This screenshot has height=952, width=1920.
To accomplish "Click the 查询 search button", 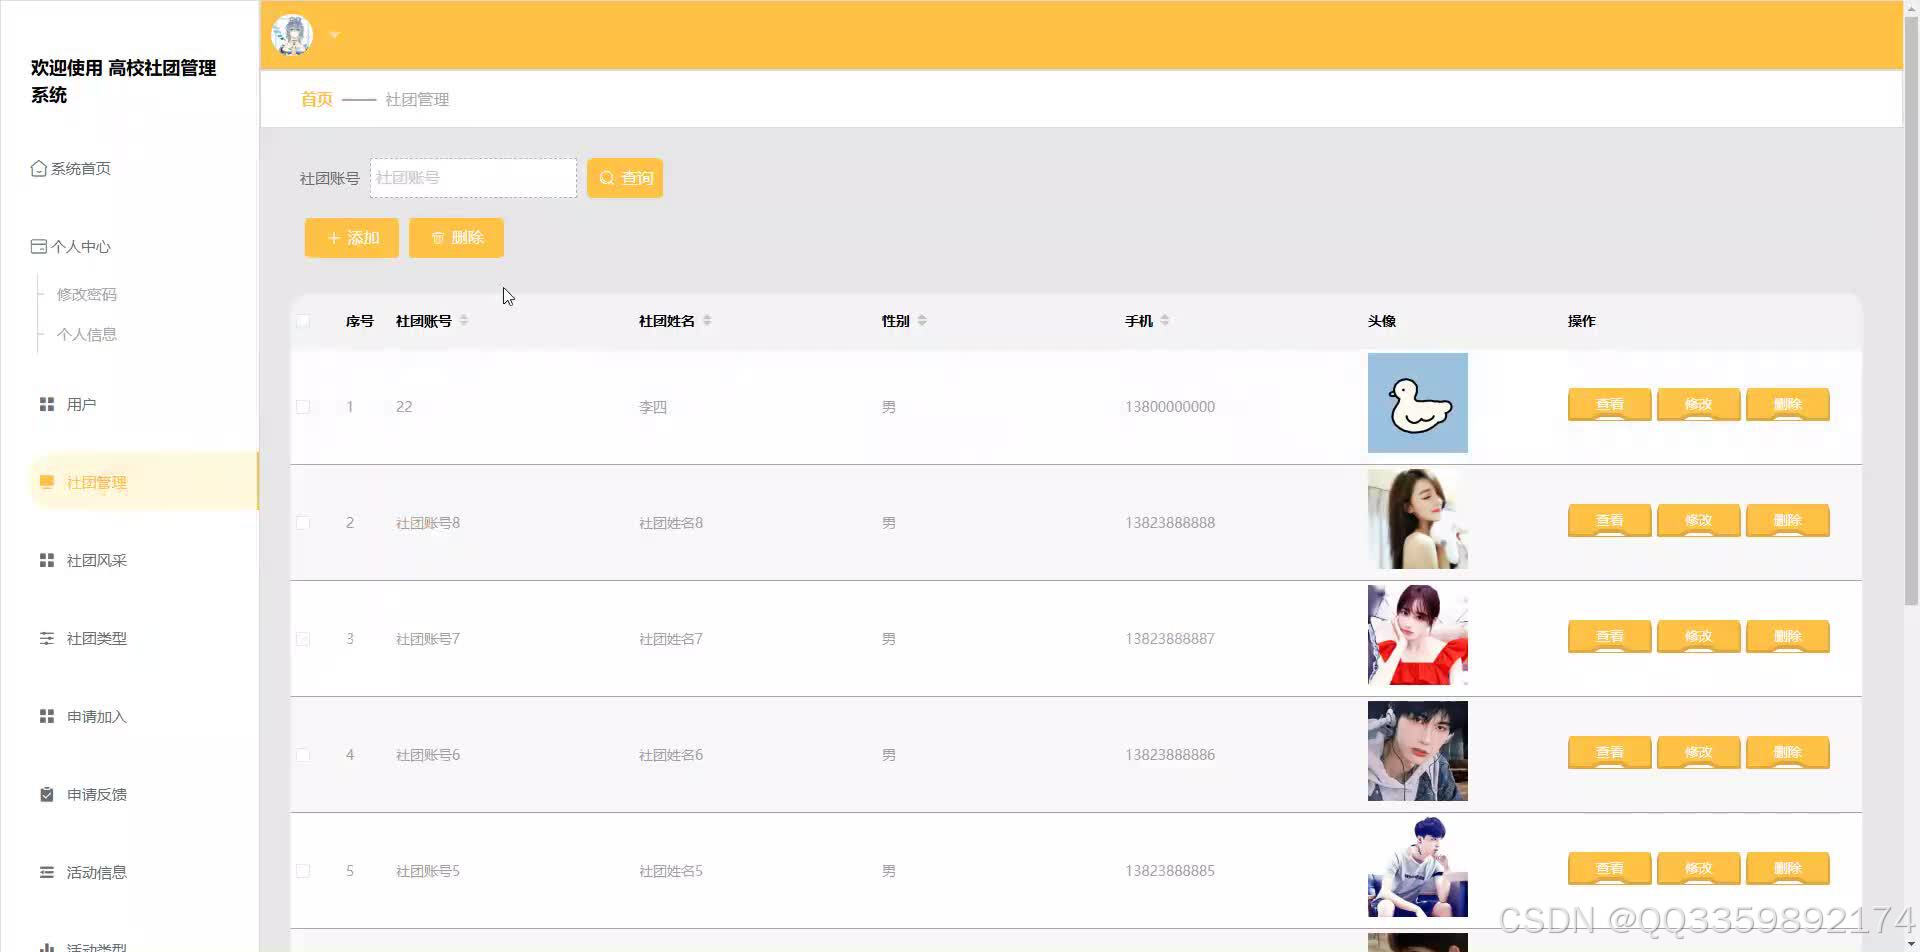I will coord(625,178).
